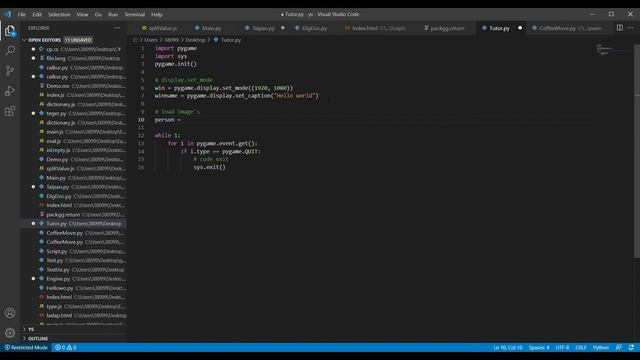Open the File menu
This screenshot has height=360, width=640.
22,14
